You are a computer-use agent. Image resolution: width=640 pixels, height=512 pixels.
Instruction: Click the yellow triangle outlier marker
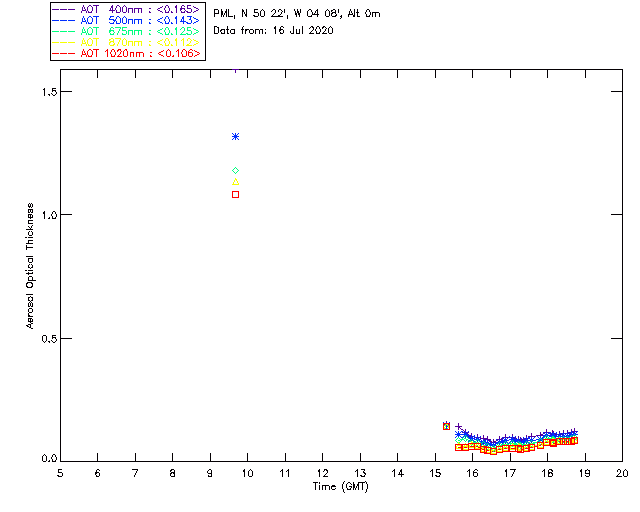pyautogui.click(x=235, y=182)
